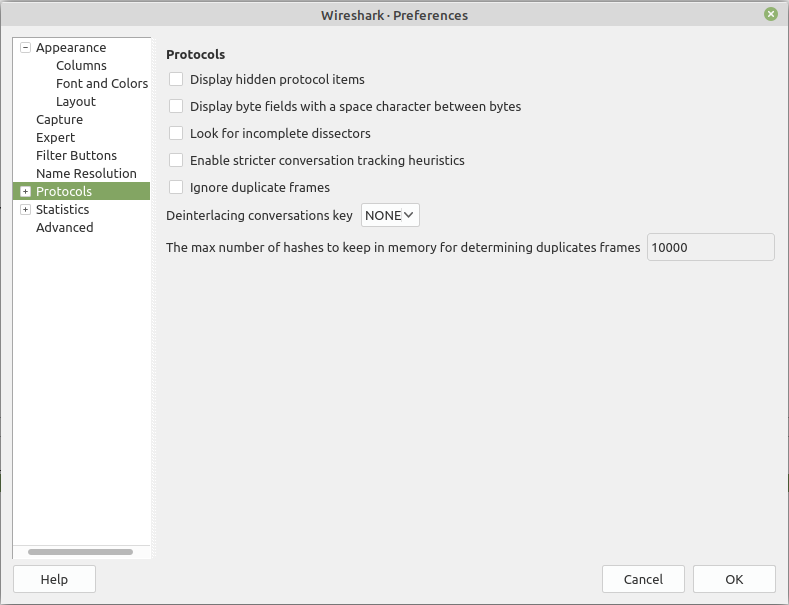Confirm preferences with OK button
Viewport: 789px width, 605px height.
[734, 579]
